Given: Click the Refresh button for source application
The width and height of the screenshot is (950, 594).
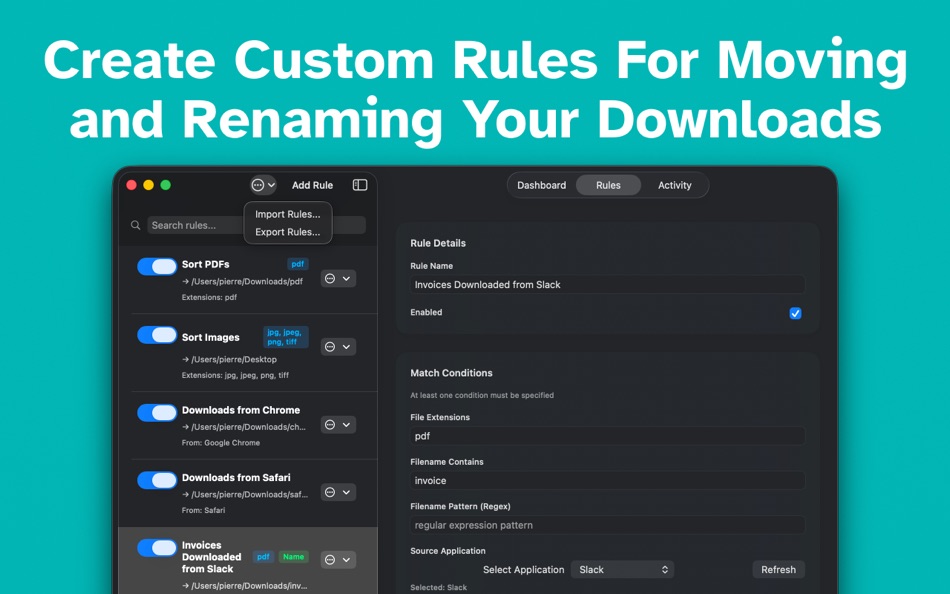Looking at the screenshot, I should coord(778,569).
